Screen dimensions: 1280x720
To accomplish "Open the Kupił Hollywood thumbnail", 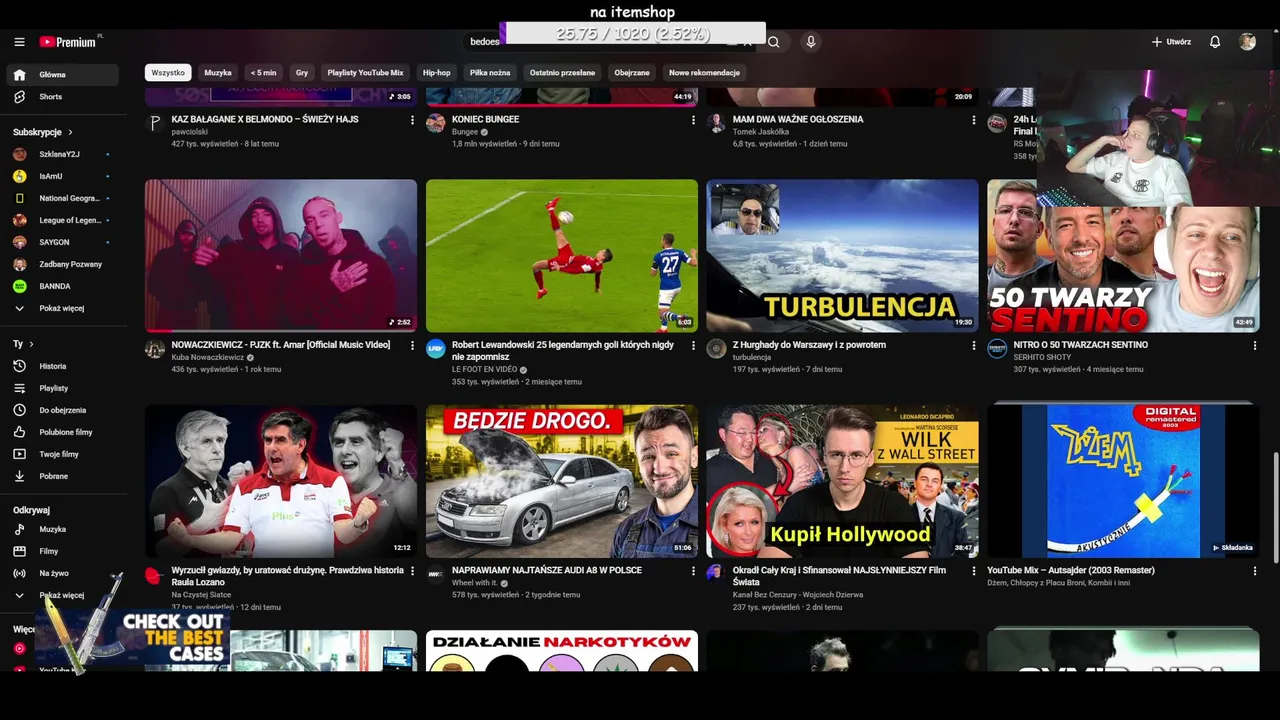I will click(843, 481).
